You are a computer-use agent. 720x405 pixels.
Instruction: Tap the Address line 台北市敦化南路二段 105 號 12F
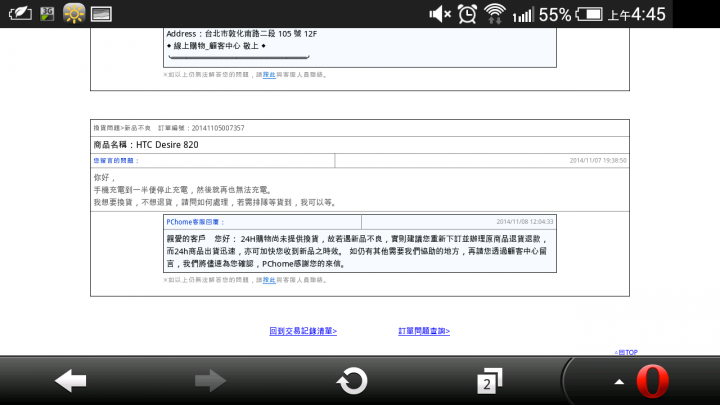(242, 34)
